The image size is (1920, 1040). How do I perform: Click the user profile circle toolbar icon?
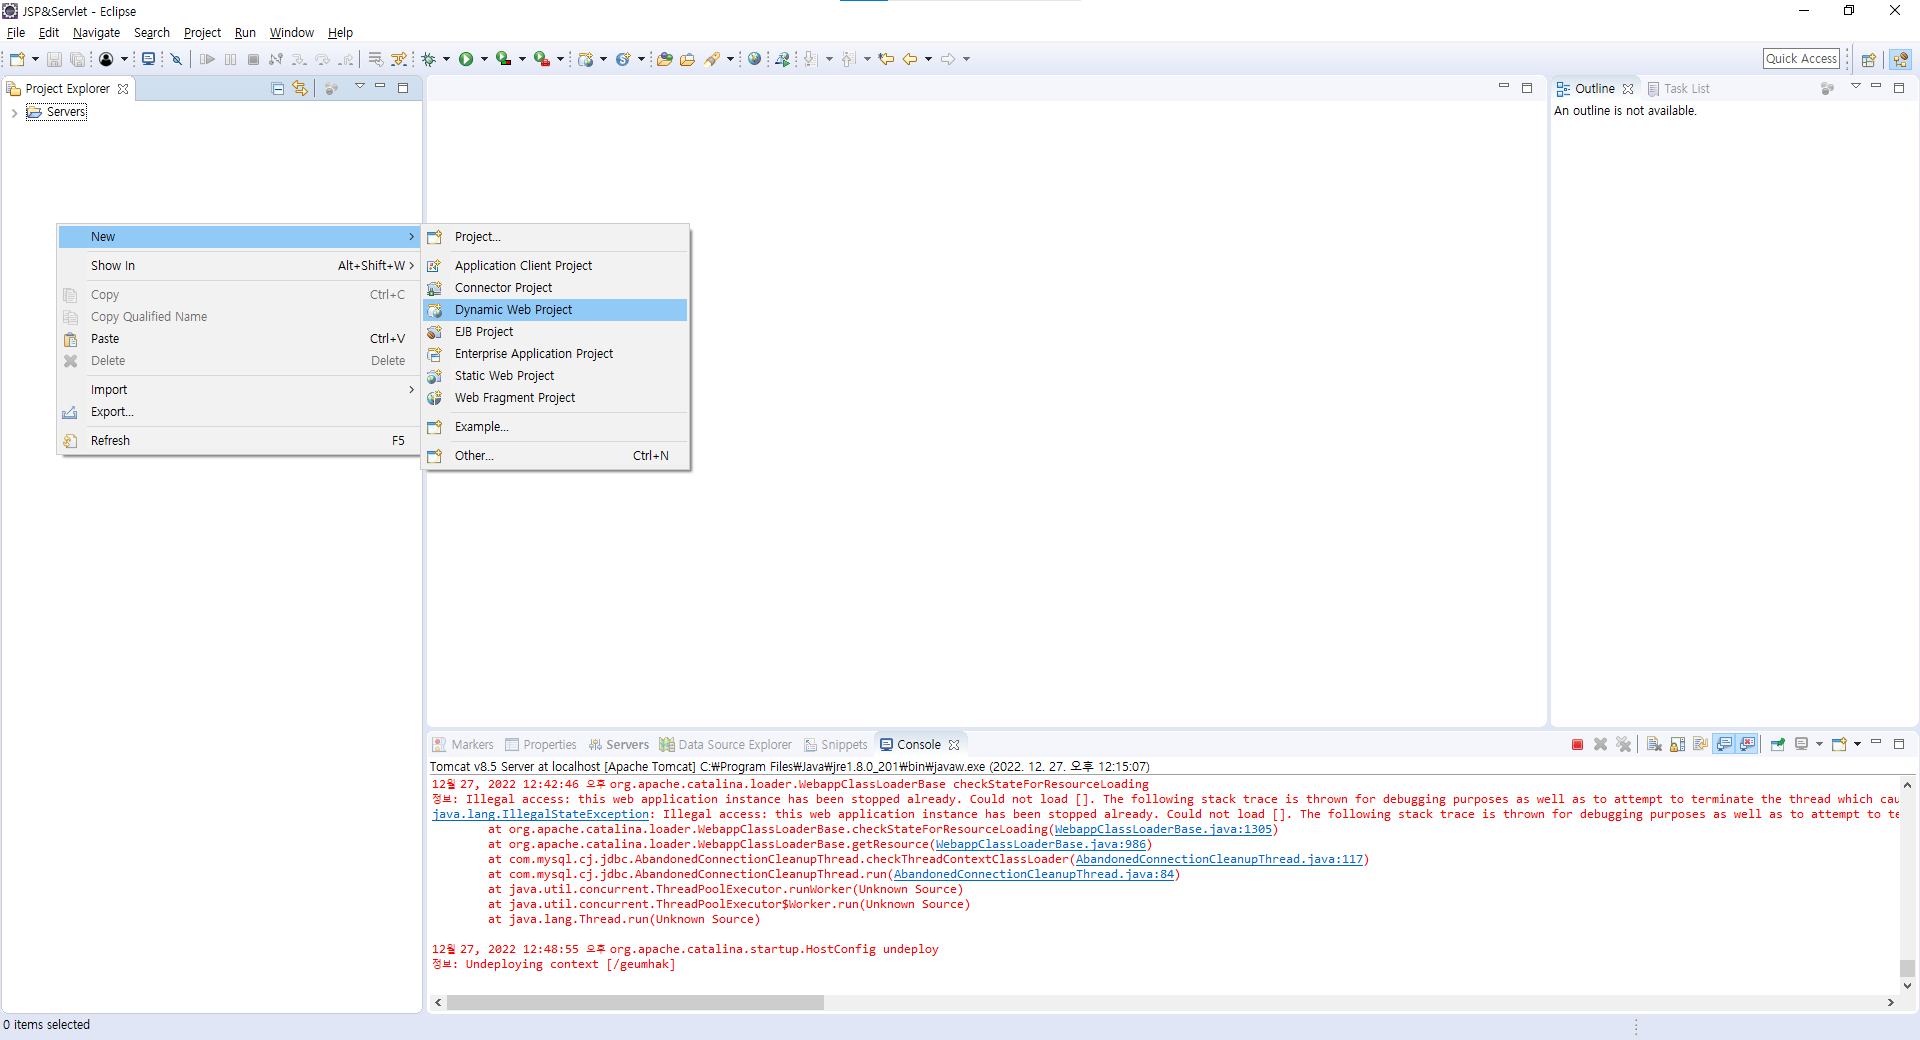pos(106,59)
